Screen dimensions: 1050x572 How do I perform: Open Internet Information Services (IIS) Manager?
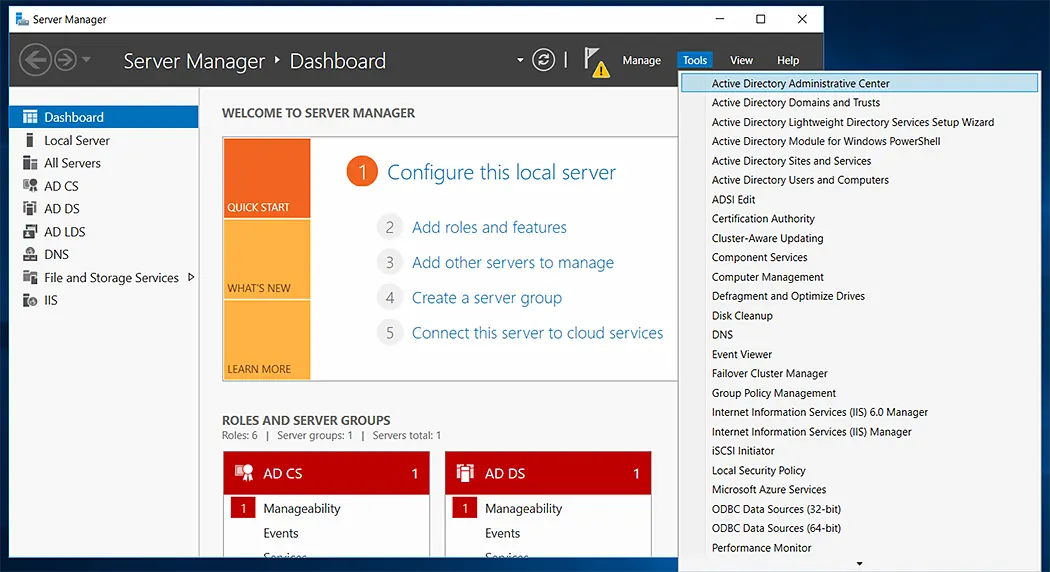859,432
